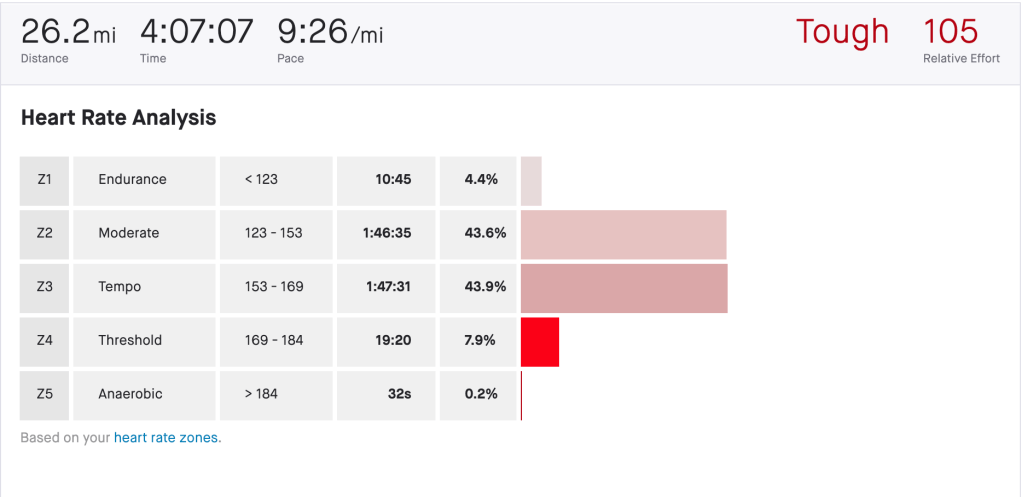The image size is (1022, 497).
Task: Click the 9:26 /mi Pace stat
Action: [330, 34]
